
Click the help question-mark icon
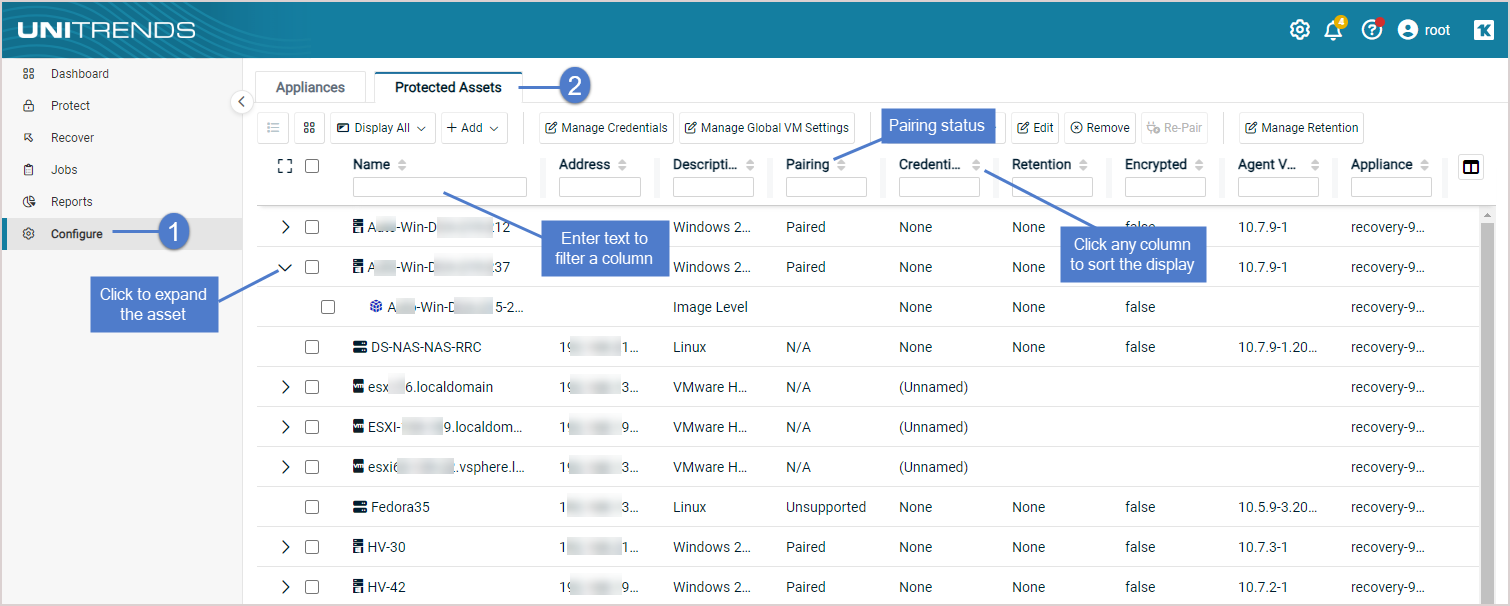[1372, 30]
